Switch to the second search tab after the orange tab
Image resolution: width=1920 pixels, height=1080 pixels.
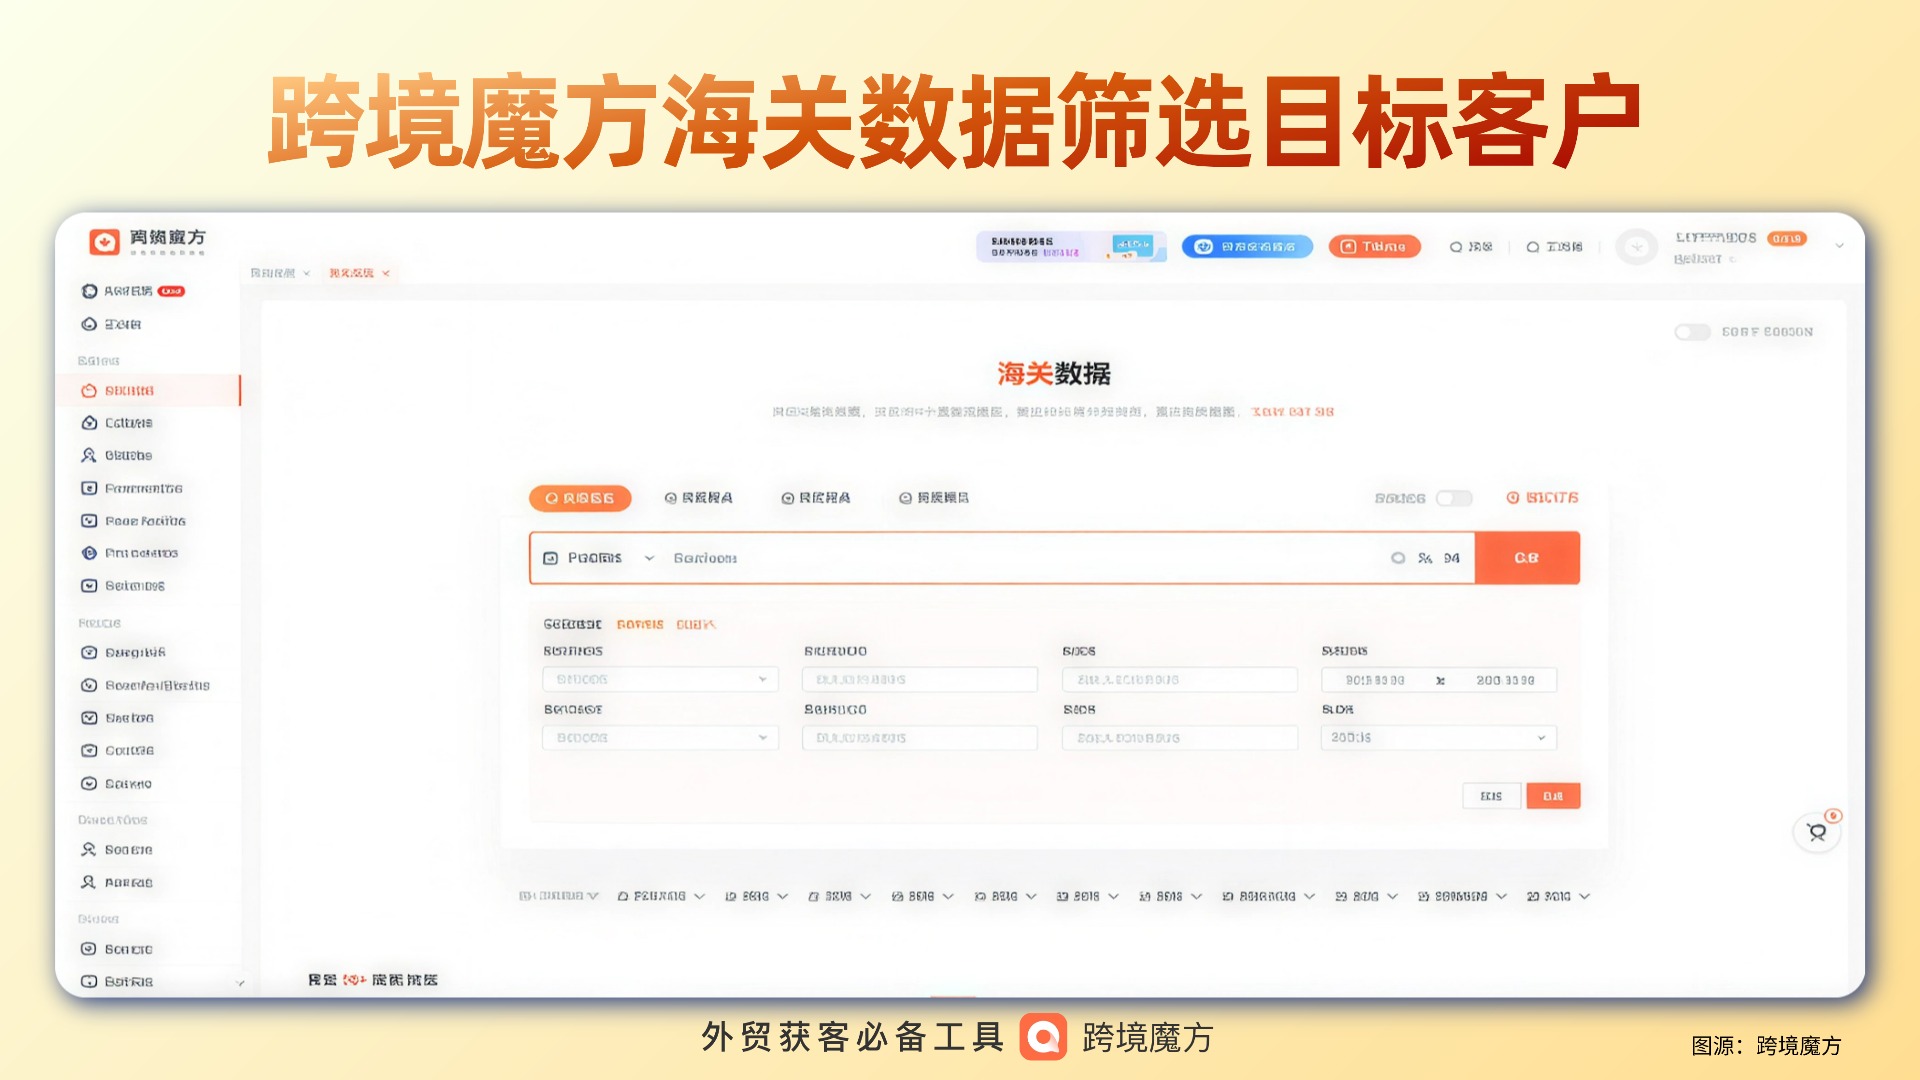click(x=698, y=498)
